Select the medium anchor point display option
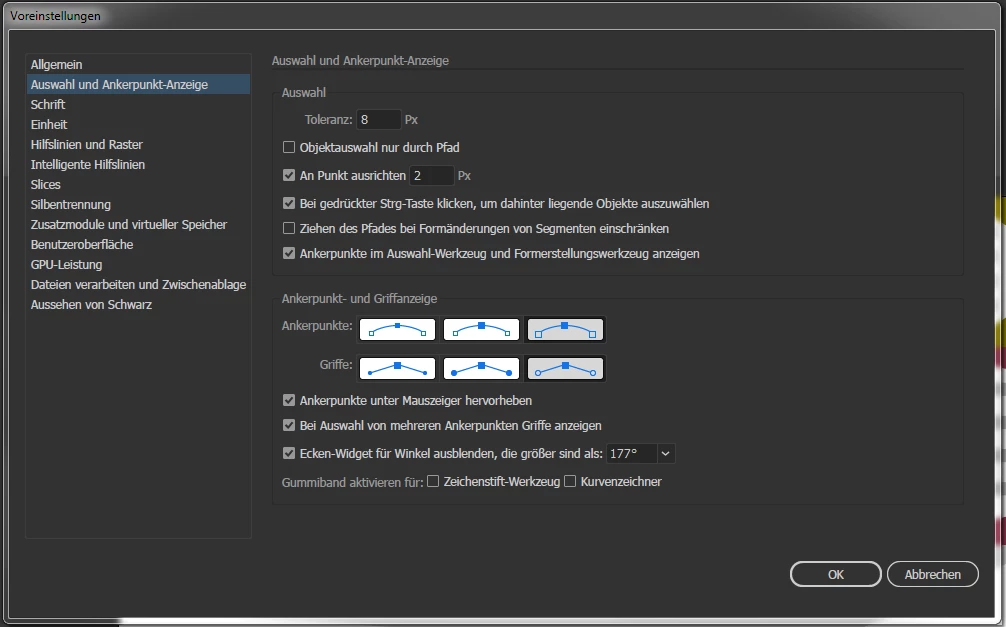This screenshot has height=627, width=1006. [481, 329]
